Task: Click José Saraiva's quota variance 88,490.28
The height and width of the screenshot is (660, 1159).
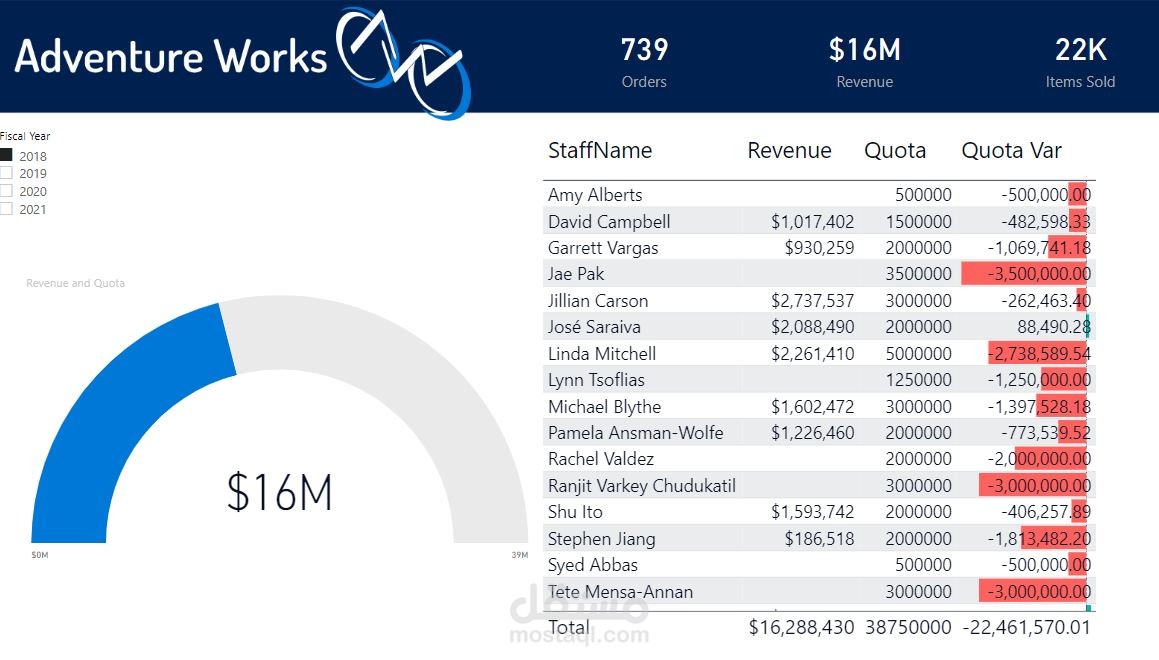Action: pos(1053,327)
